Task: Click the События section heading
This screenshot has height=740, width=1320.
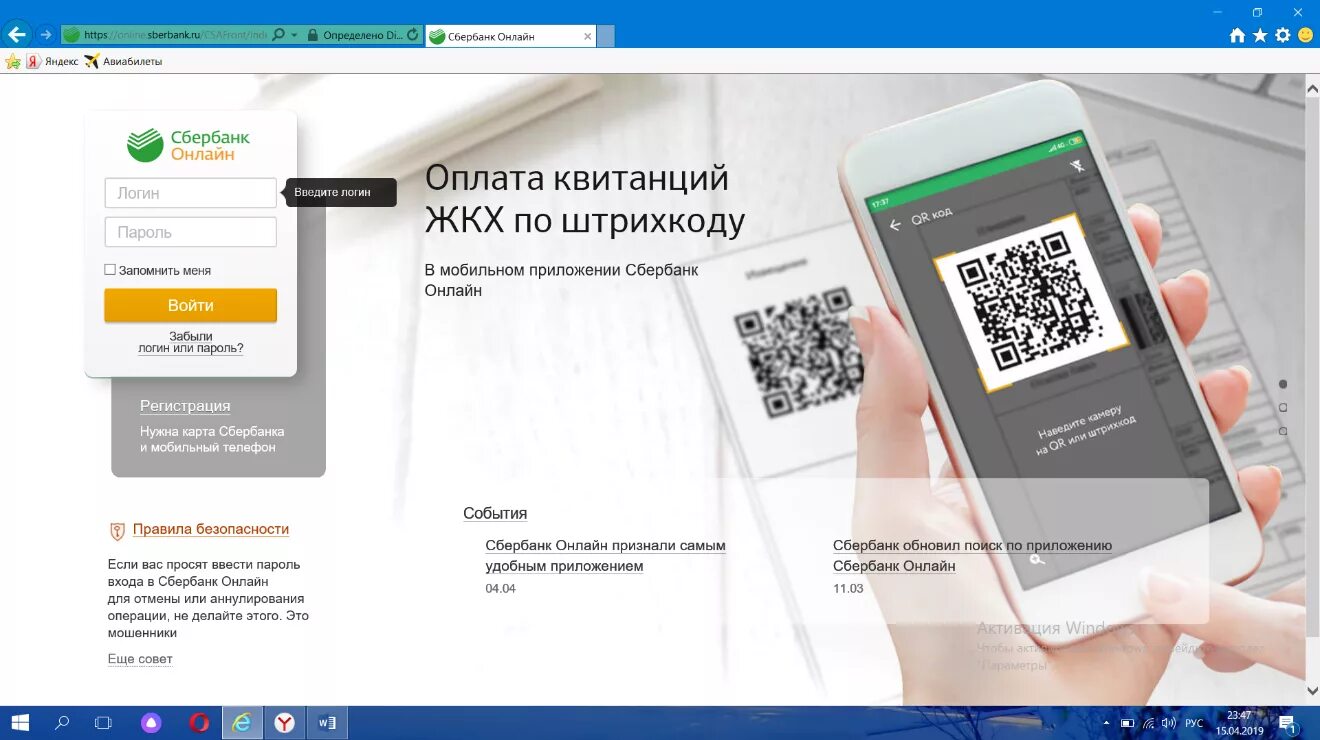Action: [495, 513]
